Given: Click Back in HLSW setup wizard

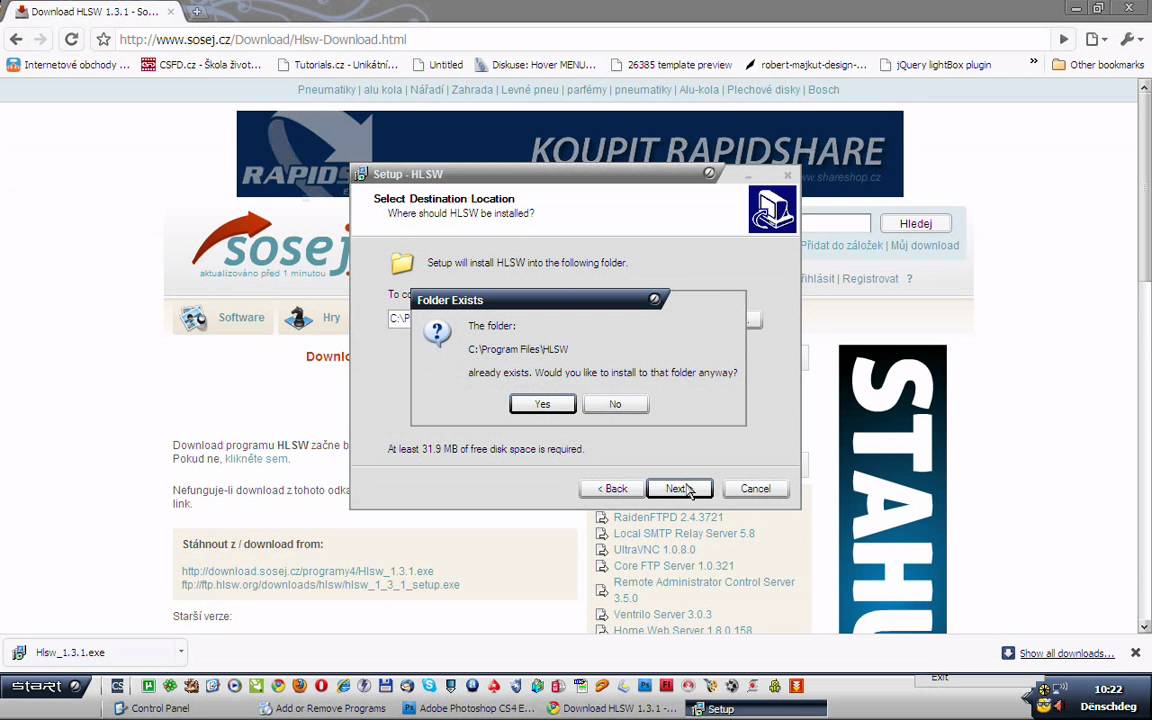Looking at the screenshot, I should [x=611, y=489].
